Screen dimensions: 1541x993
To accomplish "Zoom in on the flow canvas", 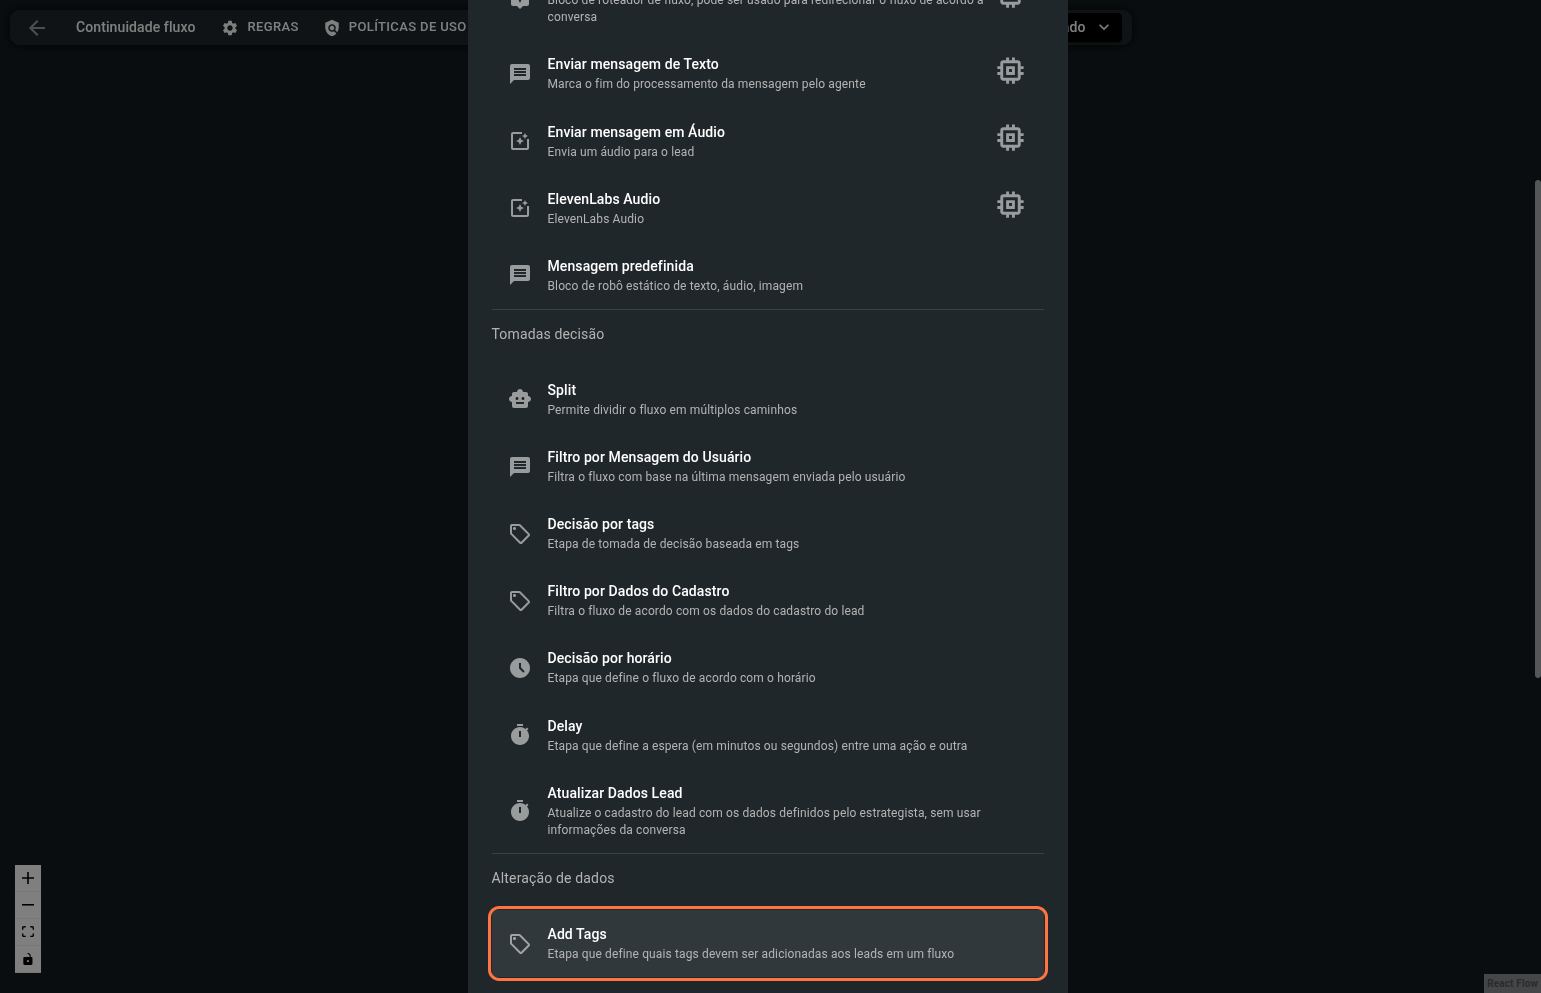I will [28, 878].
